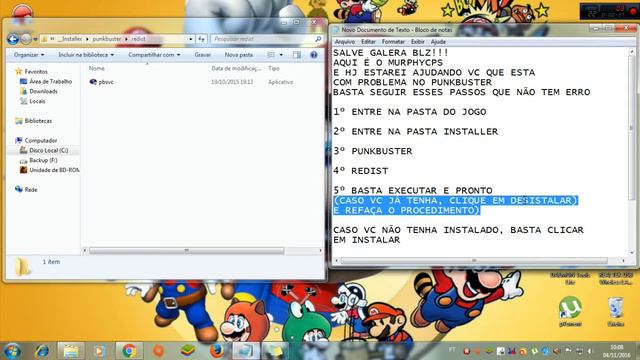
Task: Sort files by the Nome column header
Action: pyautogui.click(x=97, y=69)
